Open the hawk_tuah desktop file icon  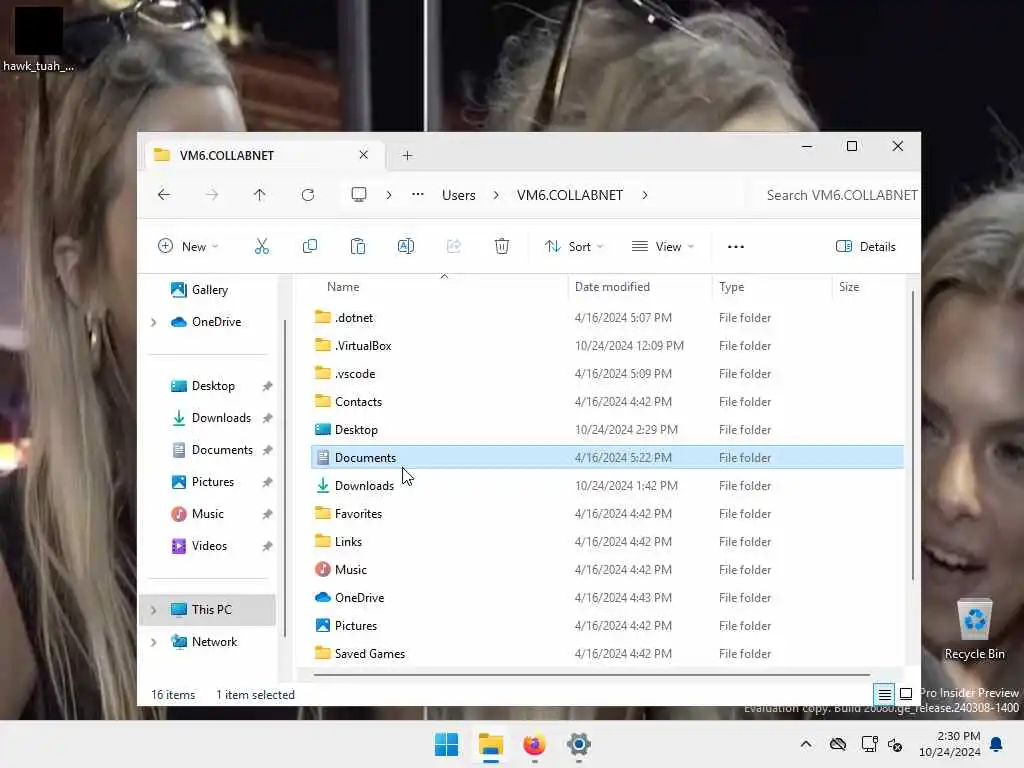click(39, 38)
